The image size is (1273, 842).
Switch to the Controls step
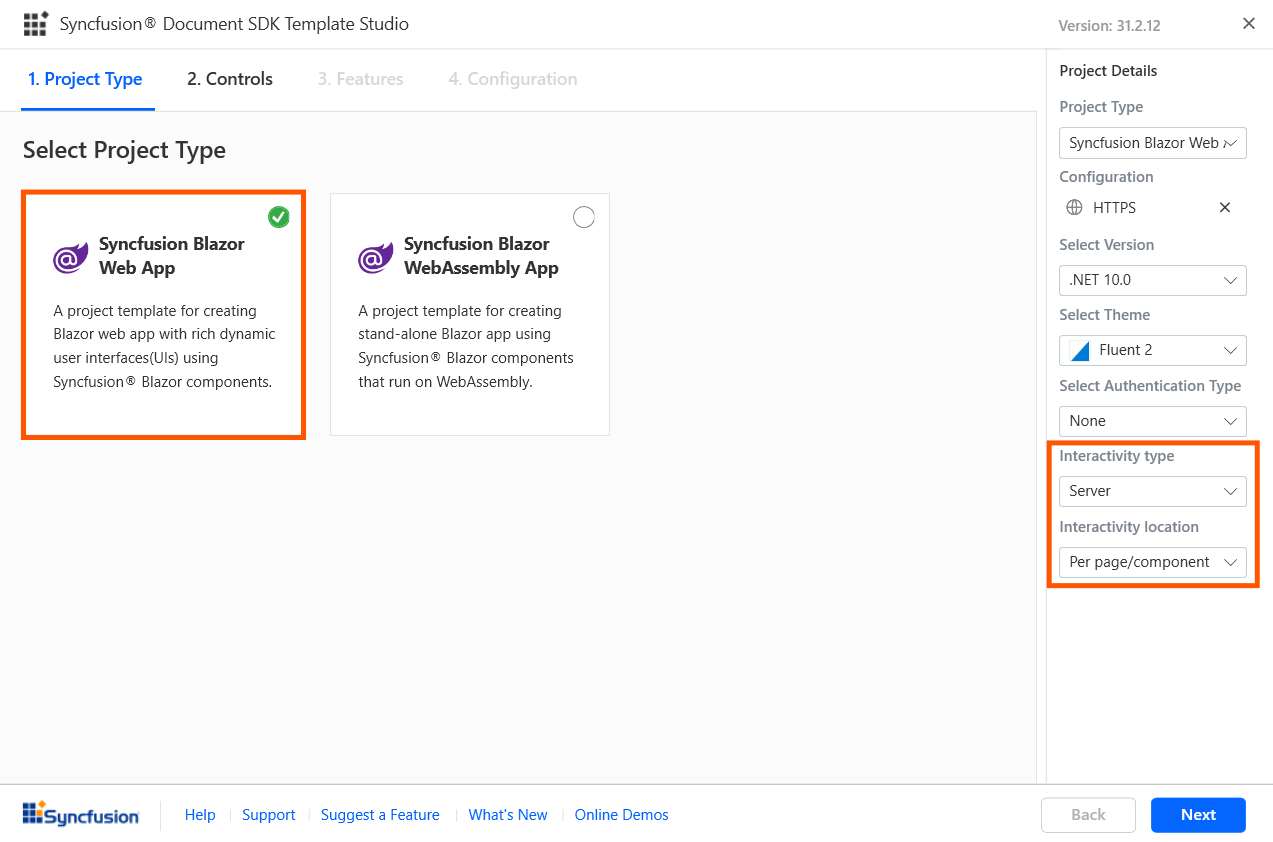point(229,78)
